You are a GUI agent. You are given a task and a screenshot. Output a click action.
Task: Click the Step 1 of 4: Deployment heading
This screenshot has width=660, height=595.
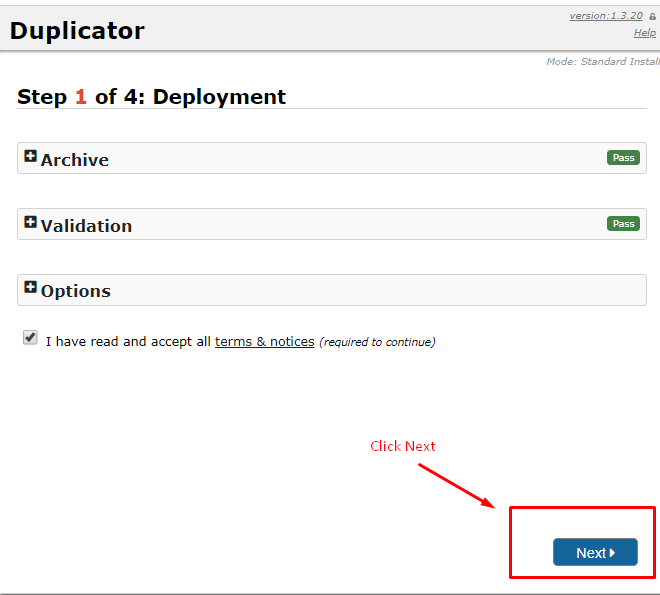(152, 97)
